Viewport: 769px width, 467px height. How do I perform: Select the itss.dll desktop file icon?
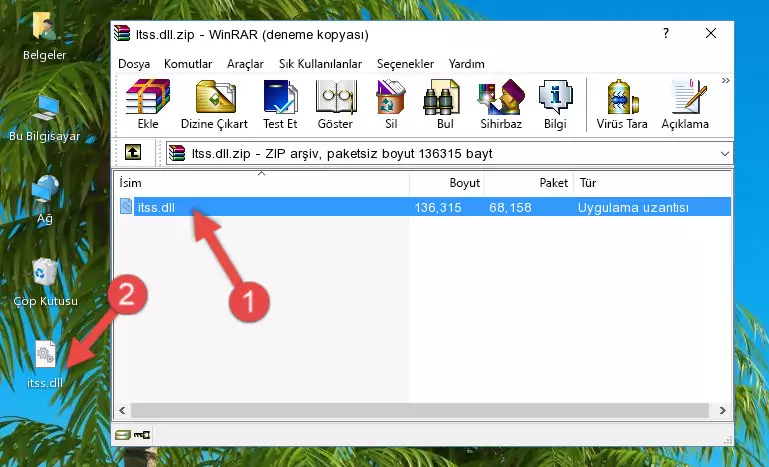point(45,364)
